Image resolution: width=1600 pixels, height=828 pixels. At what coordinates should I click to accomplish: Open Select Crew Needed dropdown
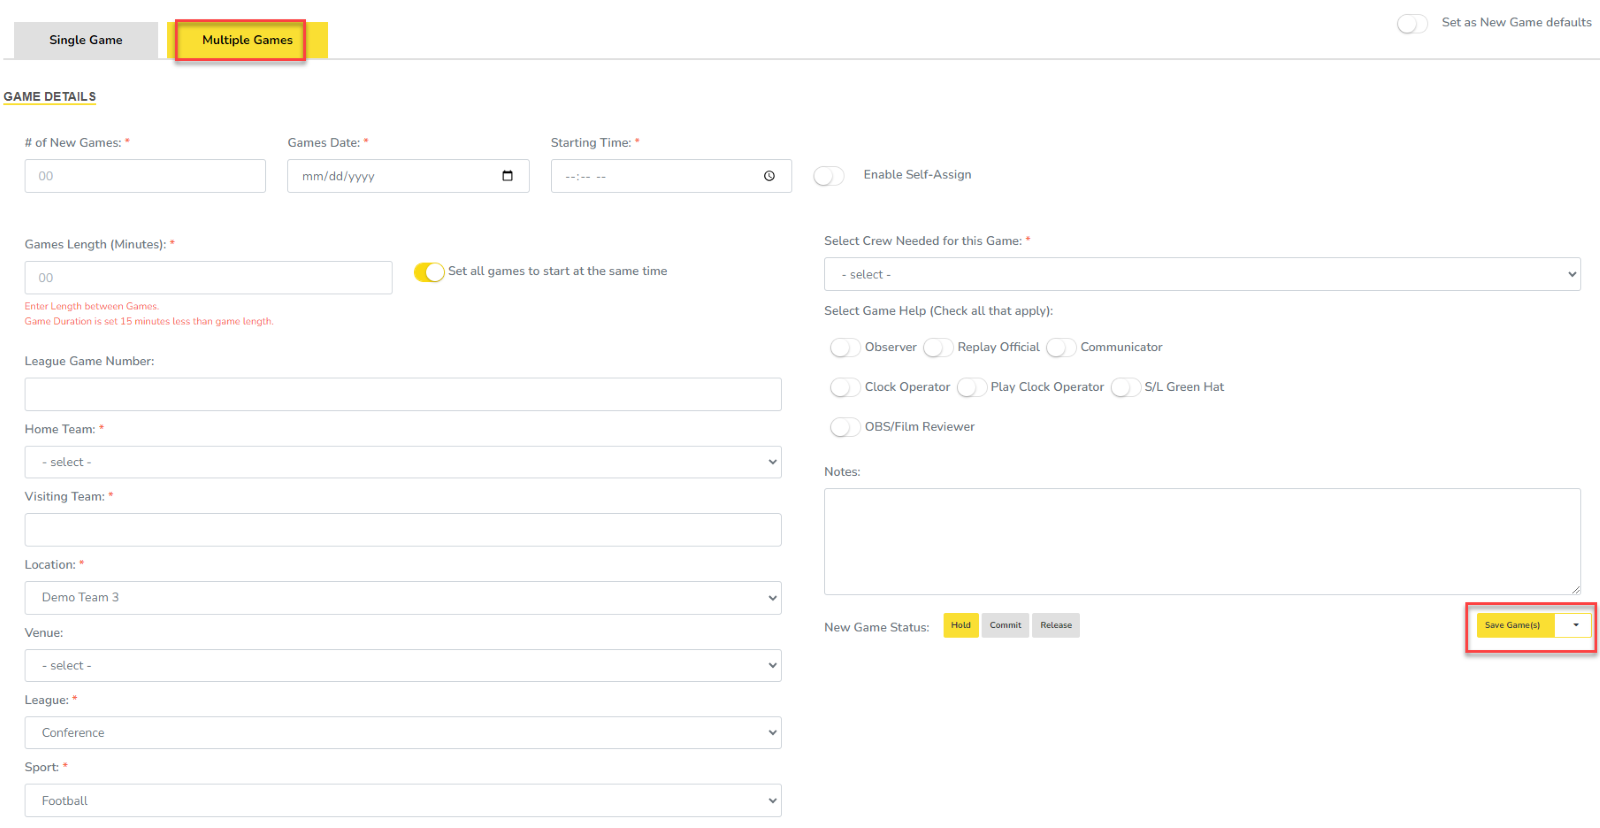(x=1201, y=274)
